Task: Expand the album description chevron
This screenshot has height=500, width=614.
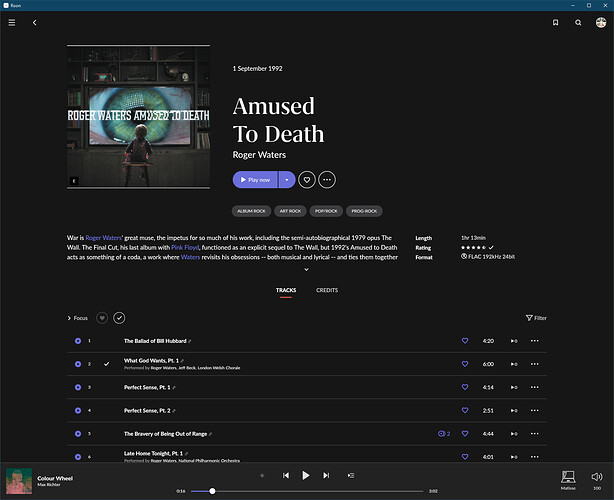Action: point(306,269)
